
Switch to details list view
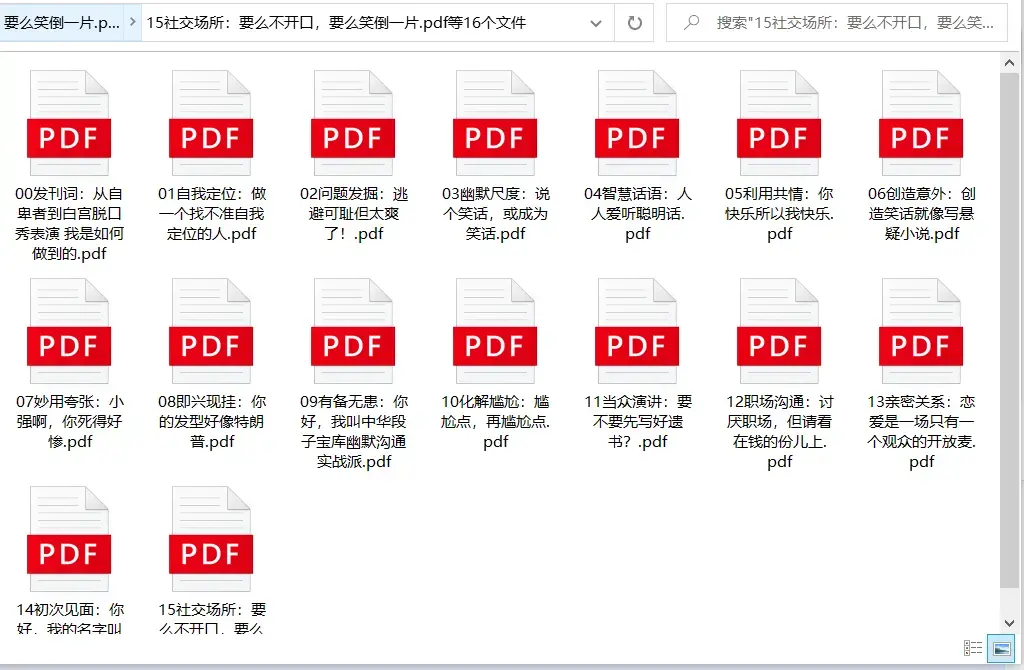point(971,647)
